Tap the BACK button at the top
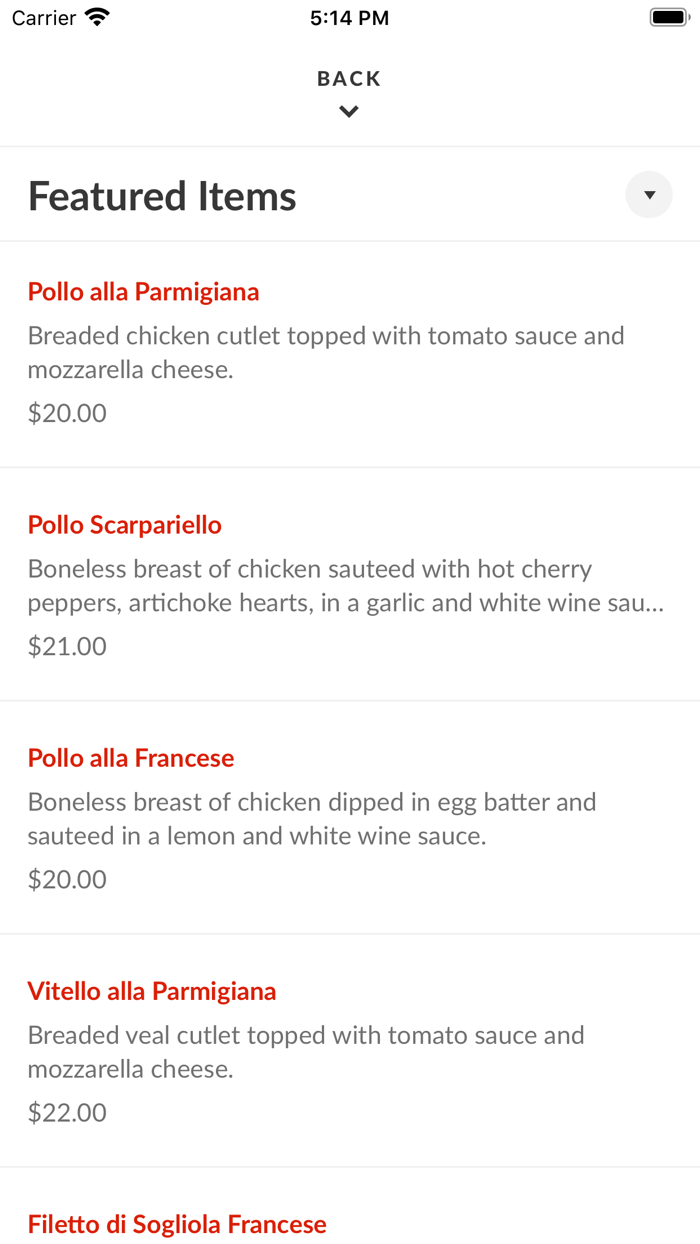Screen dimensions: 700x1244 coord(348,77)
